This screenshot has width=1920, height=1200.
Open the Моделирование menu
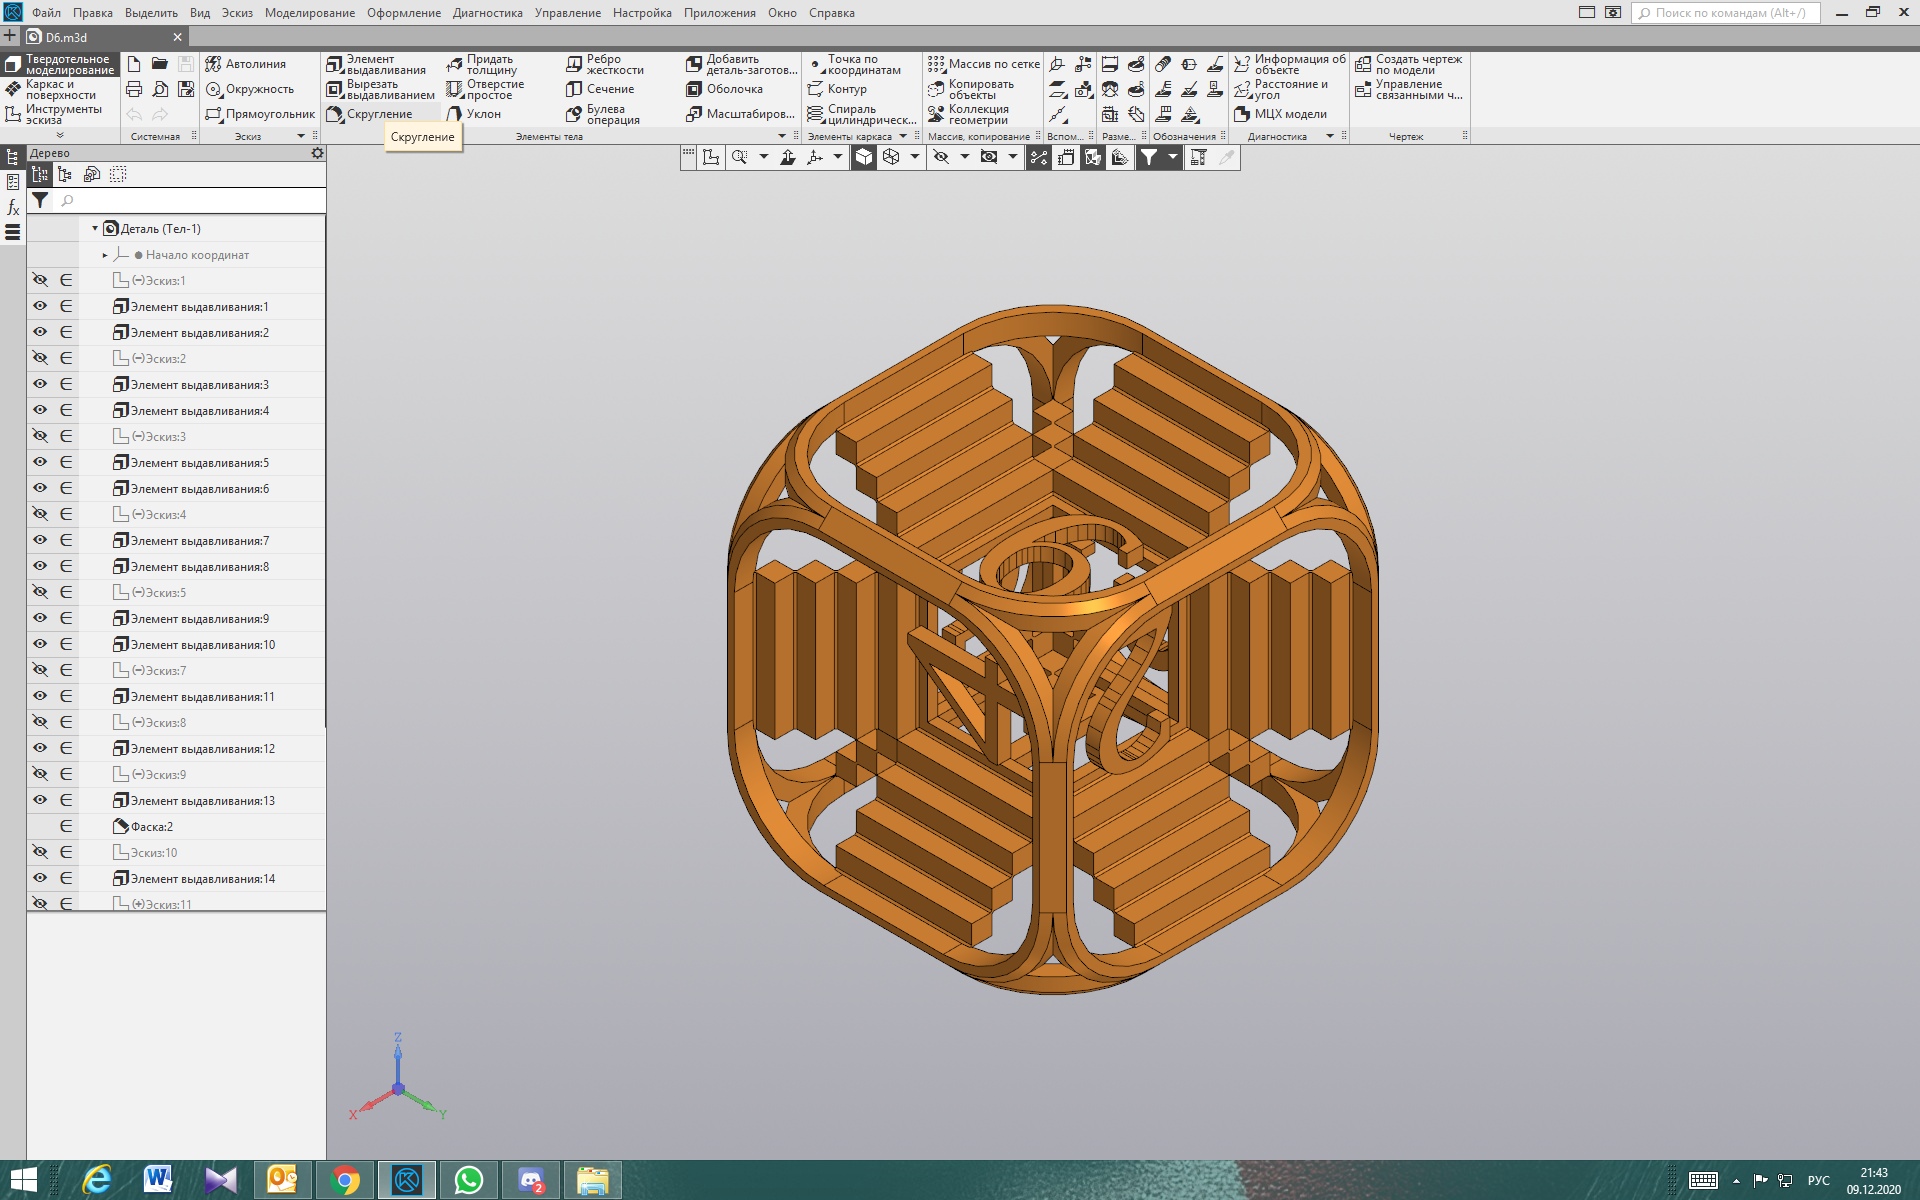coord(309,13)
